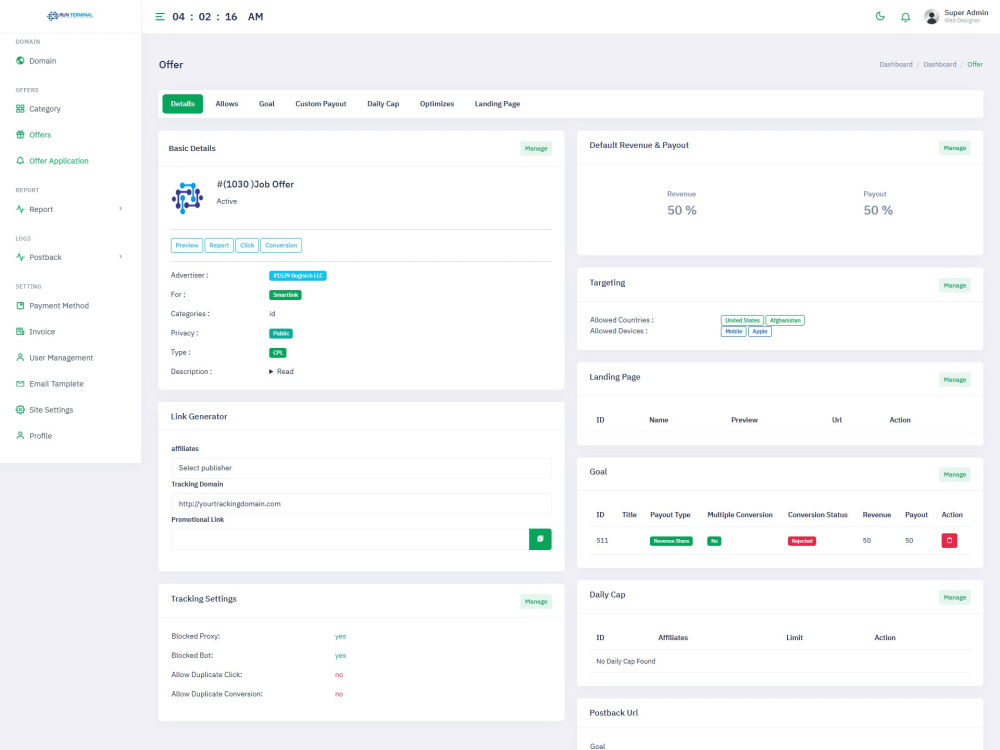The width and height of the screenshot is (1000, 750).
Task: Click the Offers gift icon
Action: 20,135
